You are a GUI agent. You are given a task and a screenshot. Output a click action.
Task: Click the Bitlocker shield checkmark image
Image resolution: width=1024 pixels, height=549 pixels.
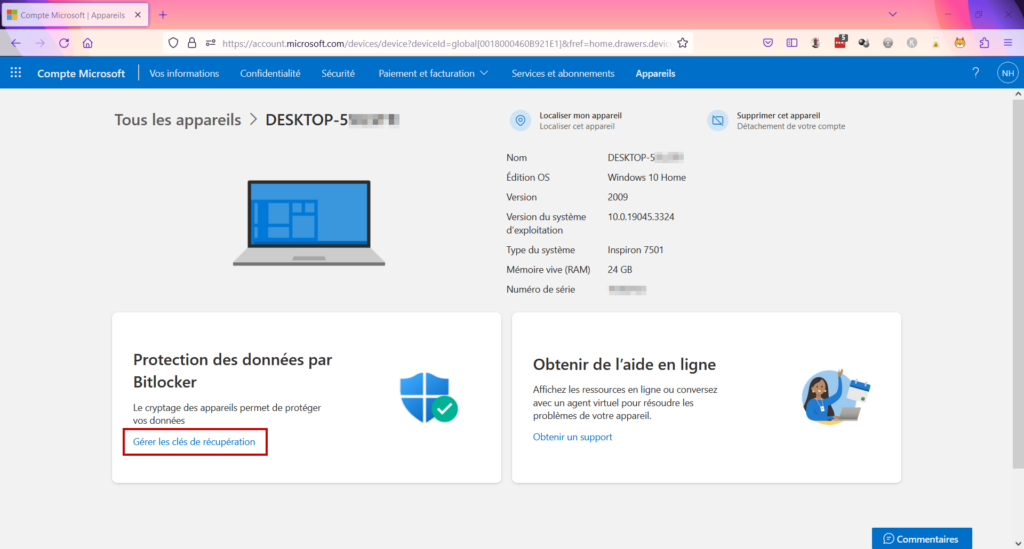point(428,397)
